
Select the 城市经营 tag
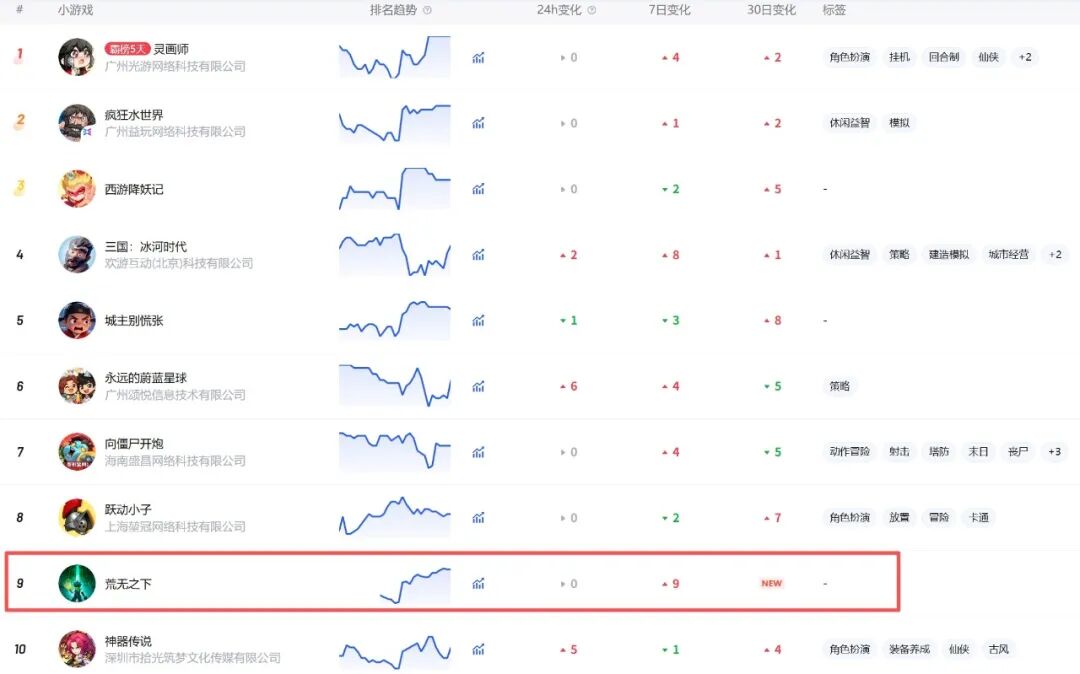1008,255
